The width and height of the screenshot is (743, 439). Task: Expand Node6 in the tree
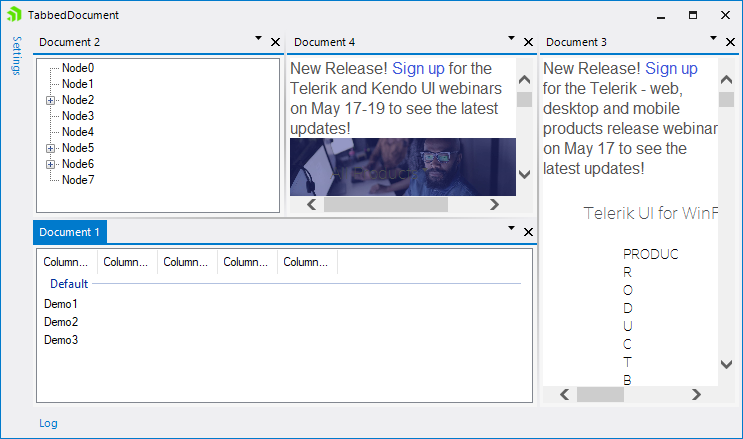(50, 165)
